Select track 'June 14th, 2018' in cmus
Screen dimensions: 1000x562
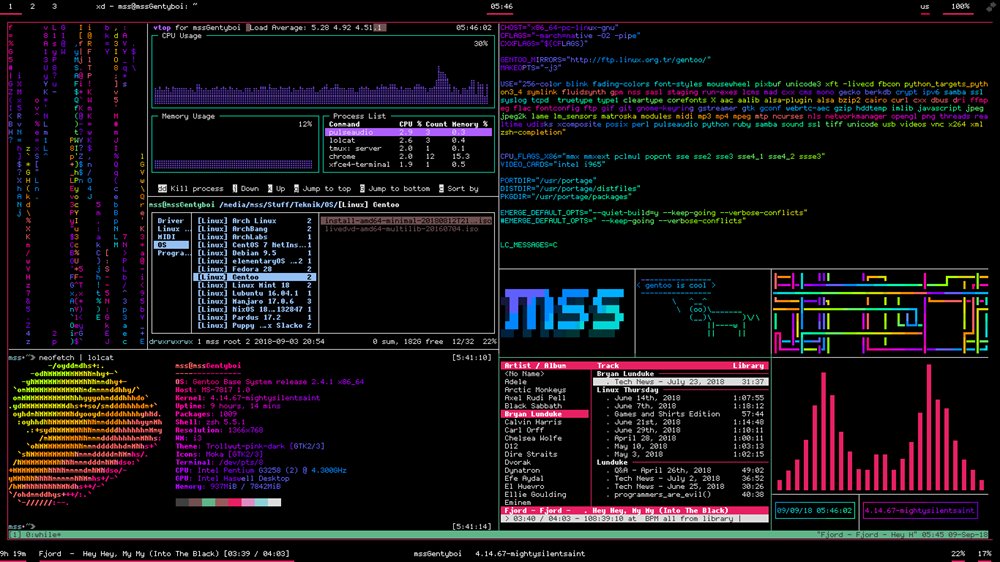[680, 398]
